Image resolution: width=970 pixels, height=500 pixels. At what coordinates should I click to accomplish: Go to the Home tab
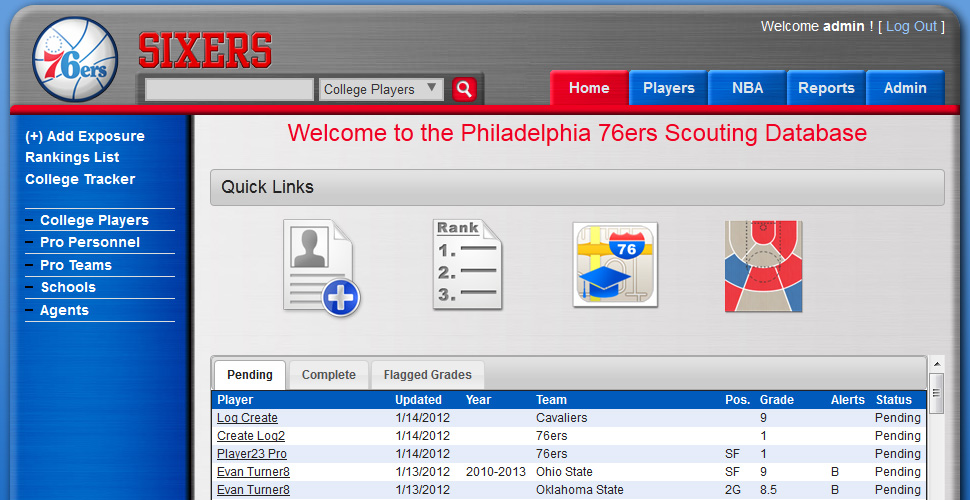coord(589,88)
